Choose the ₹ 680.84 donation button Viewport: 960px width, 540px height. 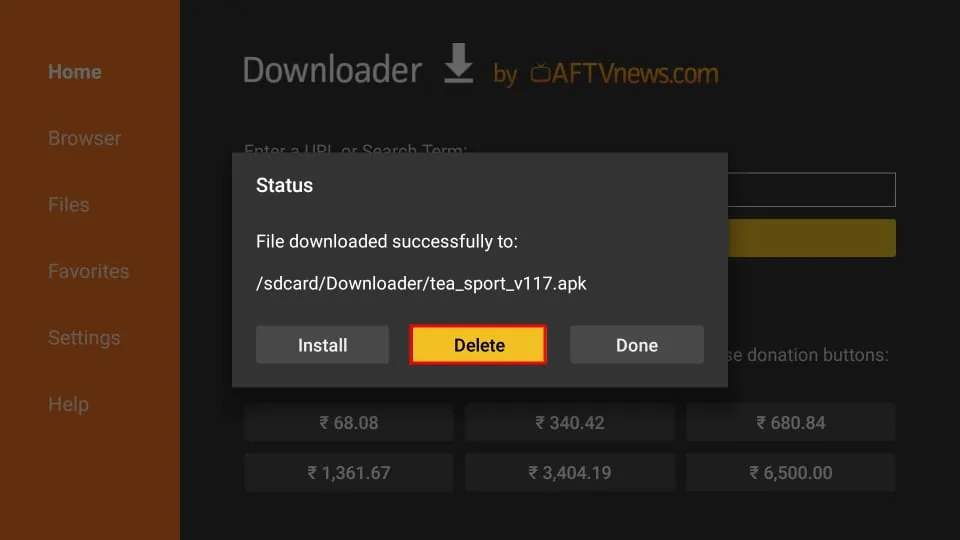coord(791,422)
